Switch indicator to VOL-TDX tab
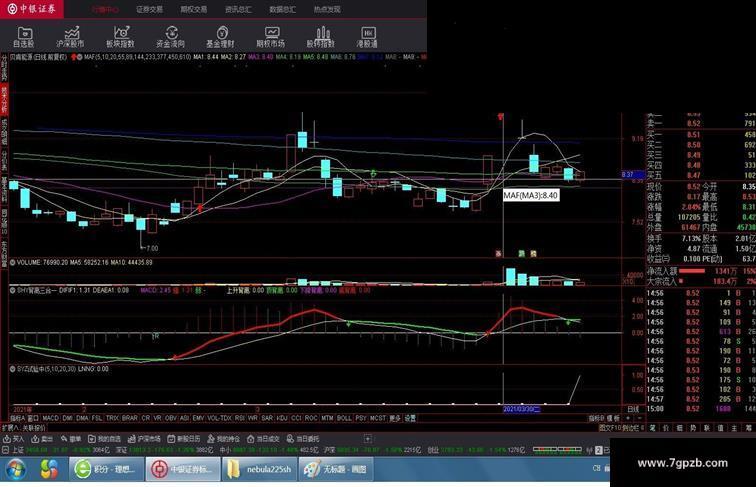756x487 pixels. pyautogui.click(x=219, y=418)
